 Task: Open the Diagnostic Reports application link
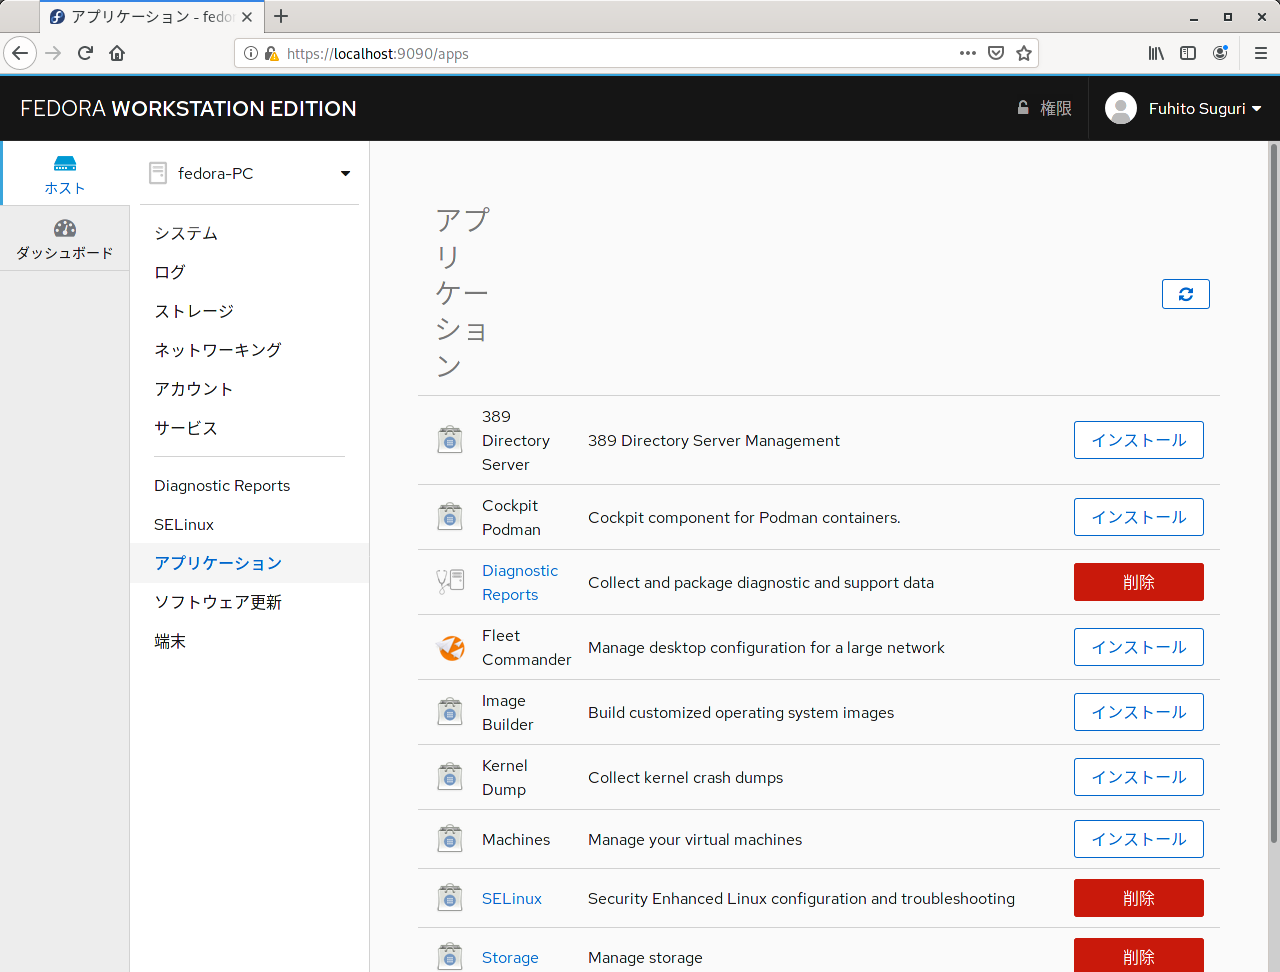point(520,582)
